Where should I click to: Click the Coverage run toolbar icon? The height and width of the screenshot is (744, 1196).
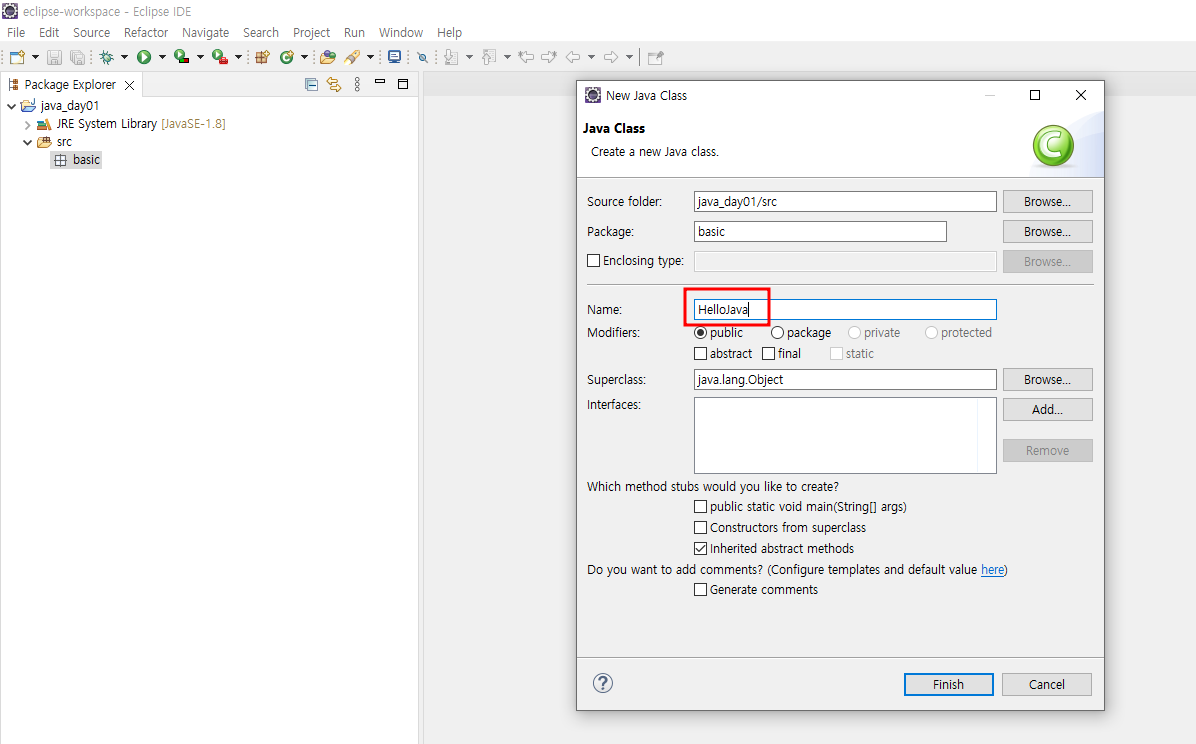(x=182, y=56)
